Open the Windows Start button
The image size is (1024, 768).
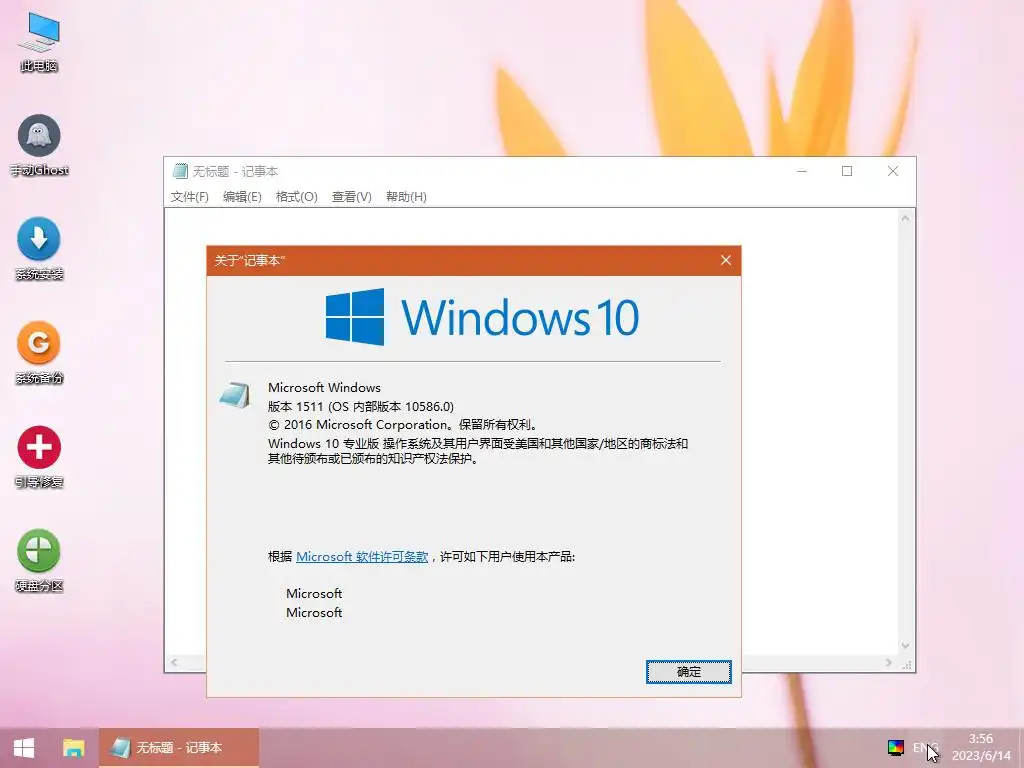(x=24, y=748)
